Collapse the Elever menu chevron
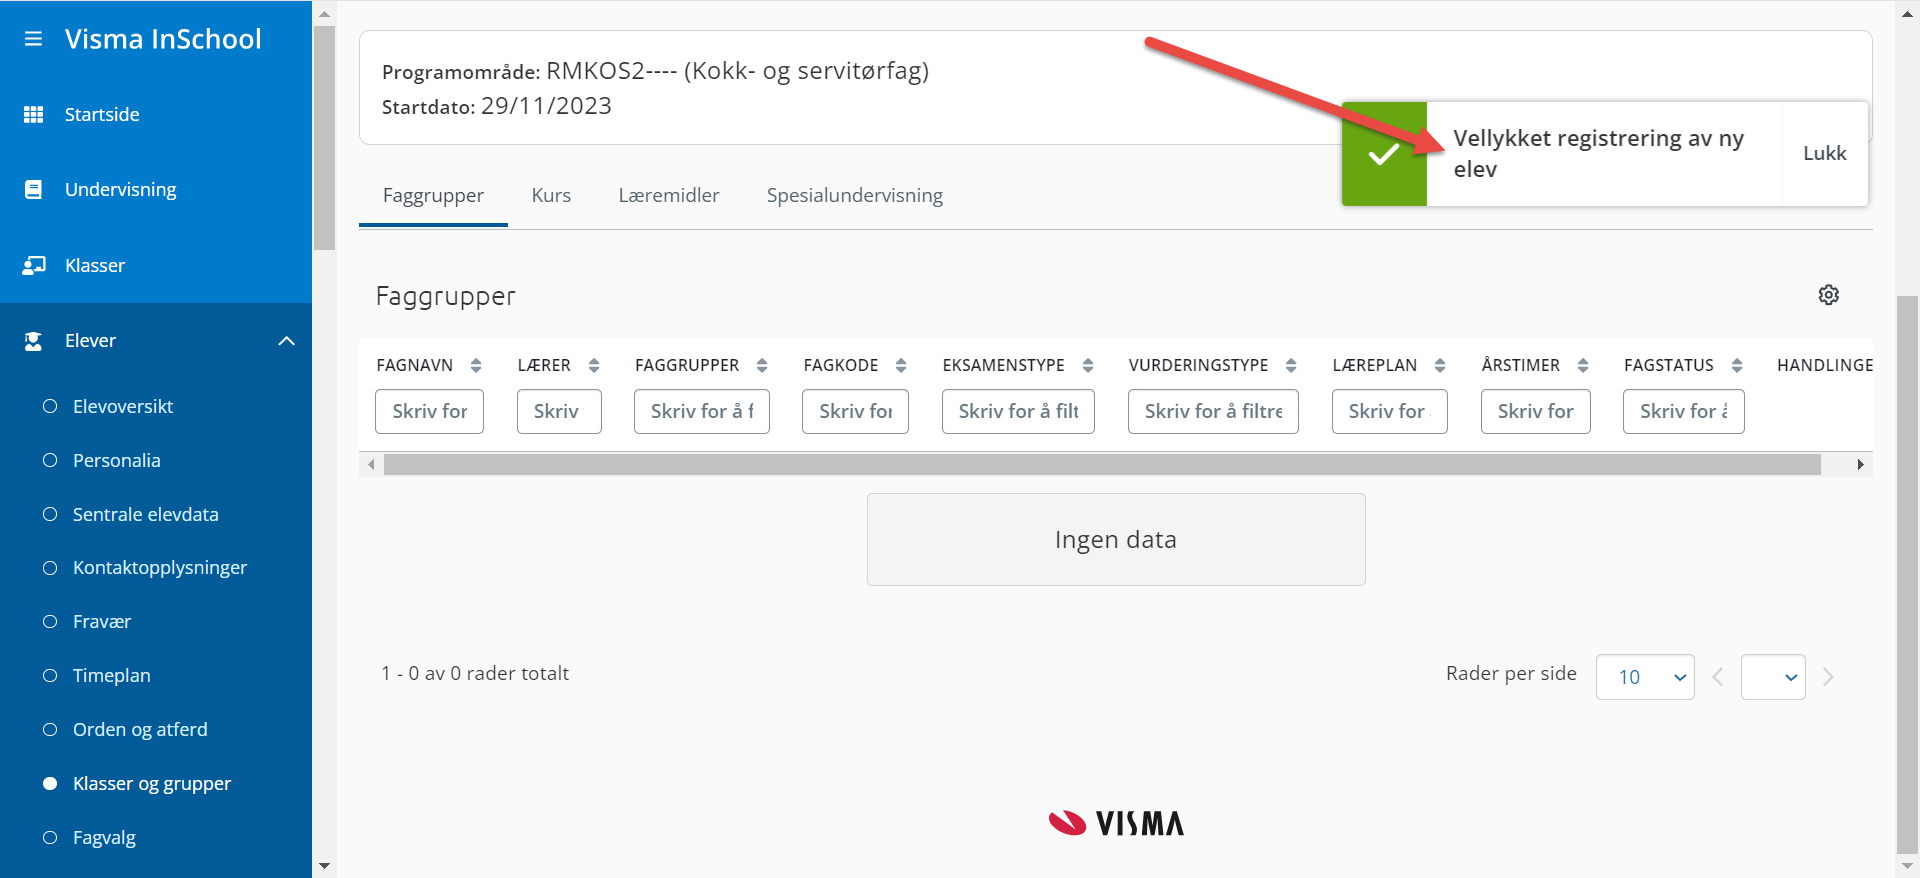The width and height of the screenshot is (1920, 878). pos(286,341)
